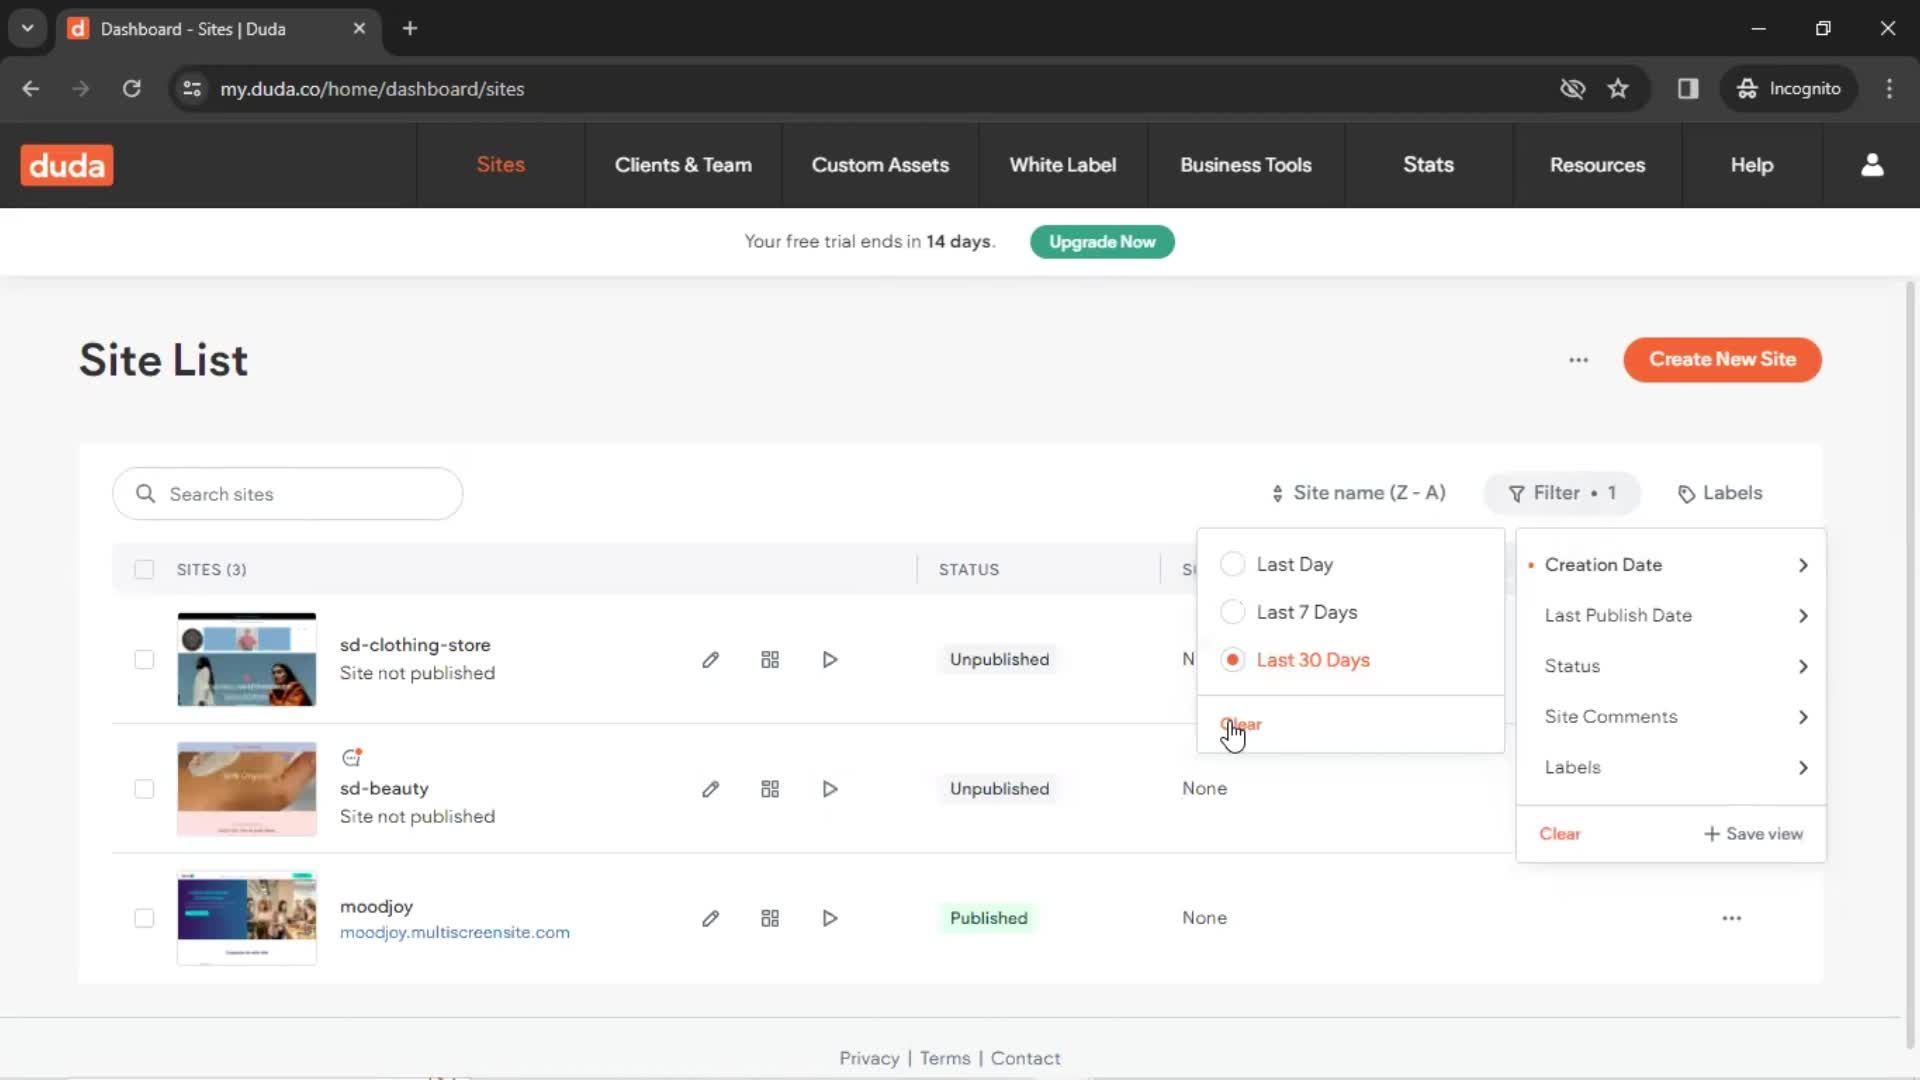Open the three-dot menu beside Create New Site
This screenshot has width=1920, height=1080.
pyautogui.click(x=1578, y=360)
